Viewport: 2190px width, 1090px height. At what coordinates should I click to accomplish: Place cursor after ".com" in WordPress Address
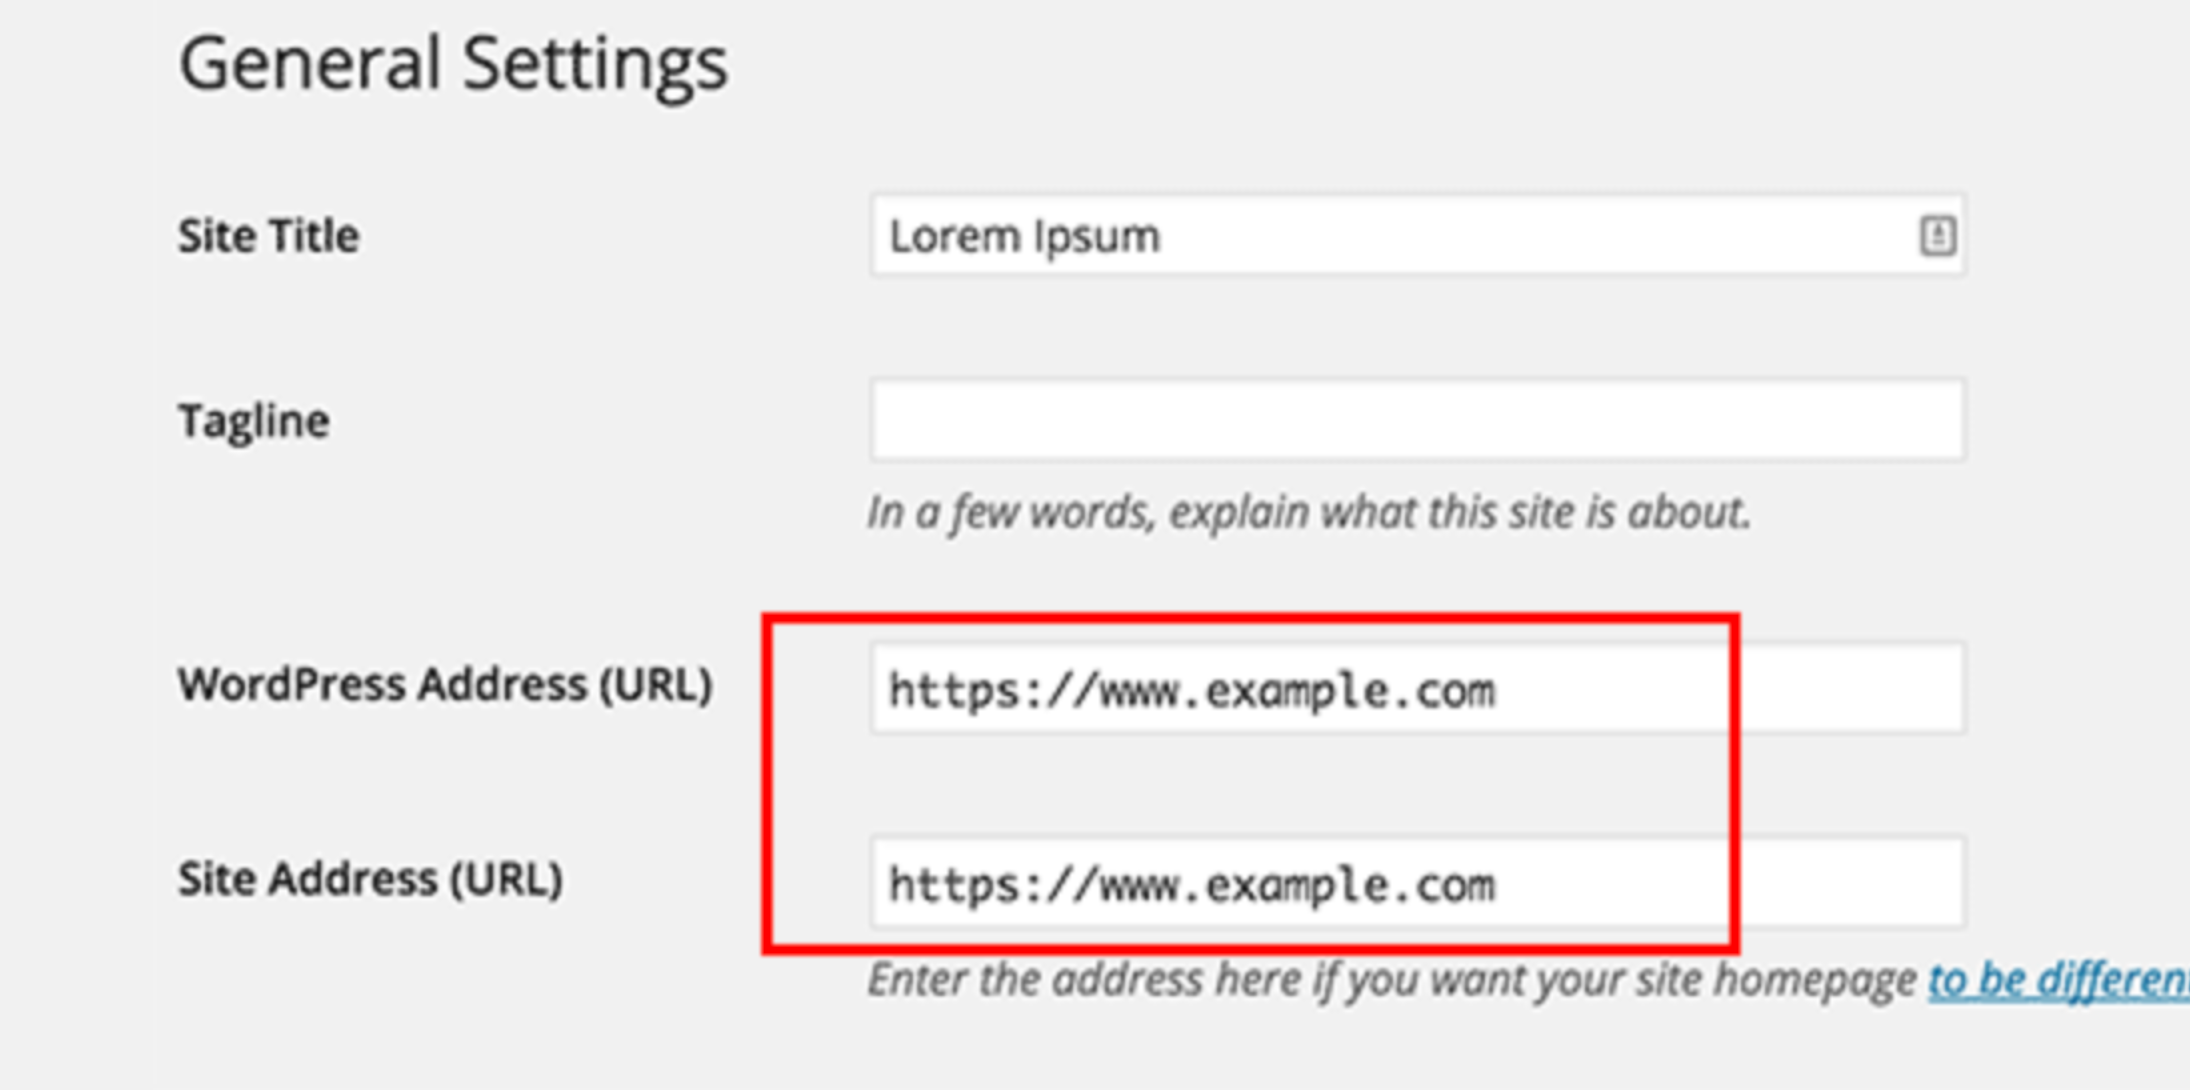tap(1499, 690)
